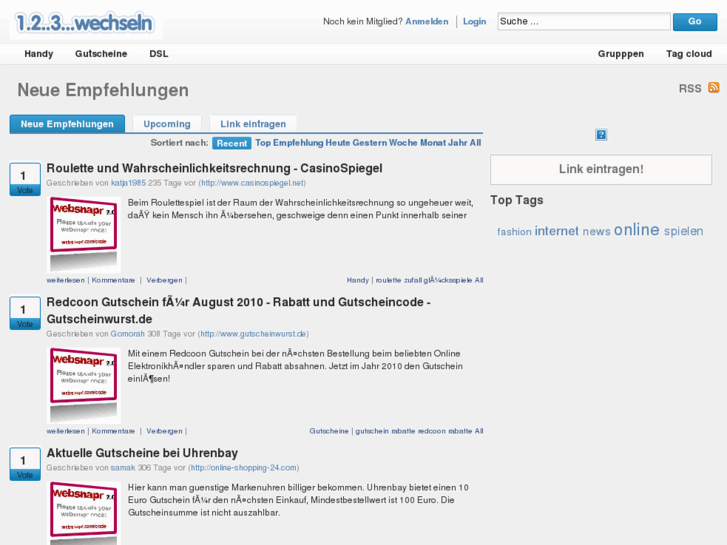Open the spielen top tag
Screen dimensions: 727x545
[683, 231]
